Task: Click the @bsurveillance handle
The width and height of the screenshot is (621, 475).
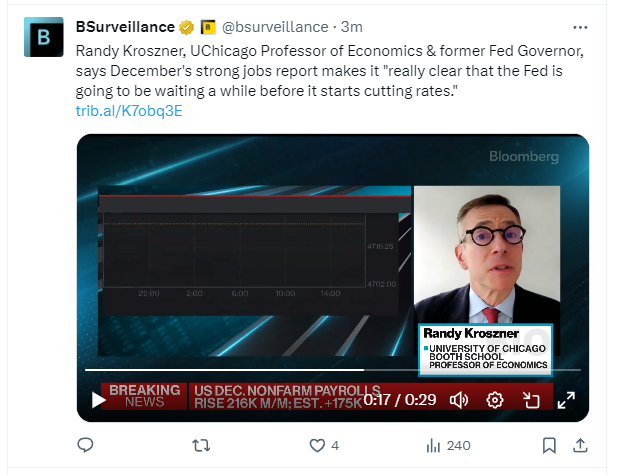Action: coord(274,27)
